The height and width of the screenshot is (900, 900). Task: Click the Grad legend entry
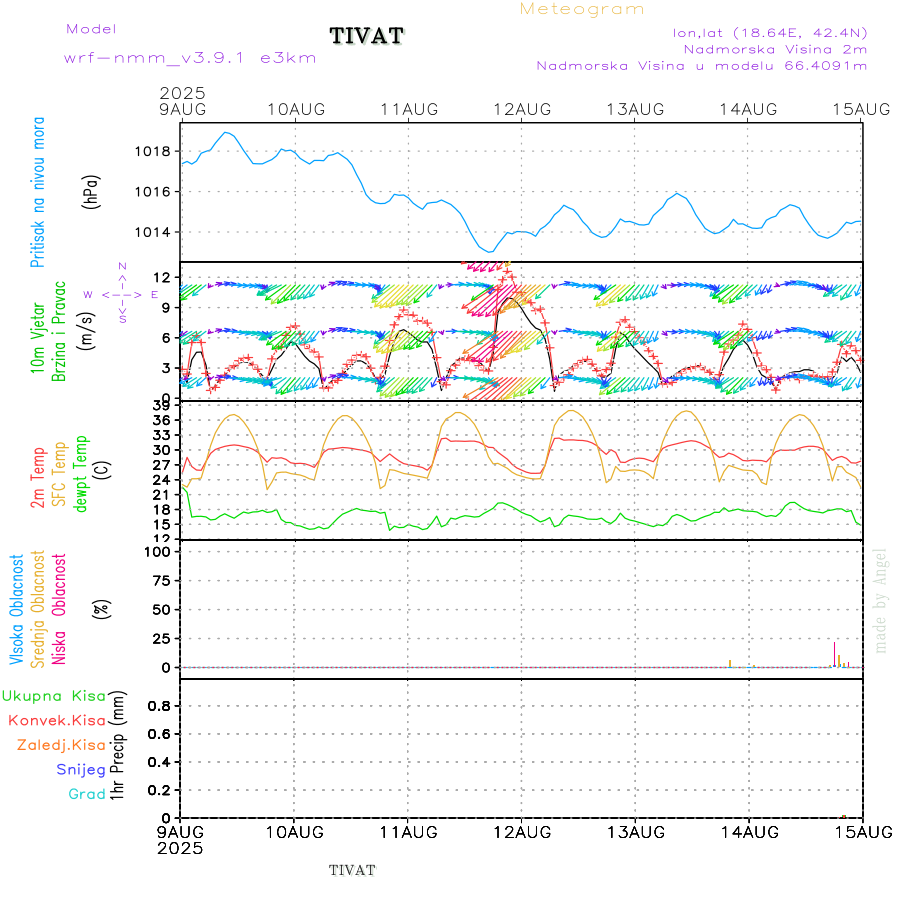(86, 794)
